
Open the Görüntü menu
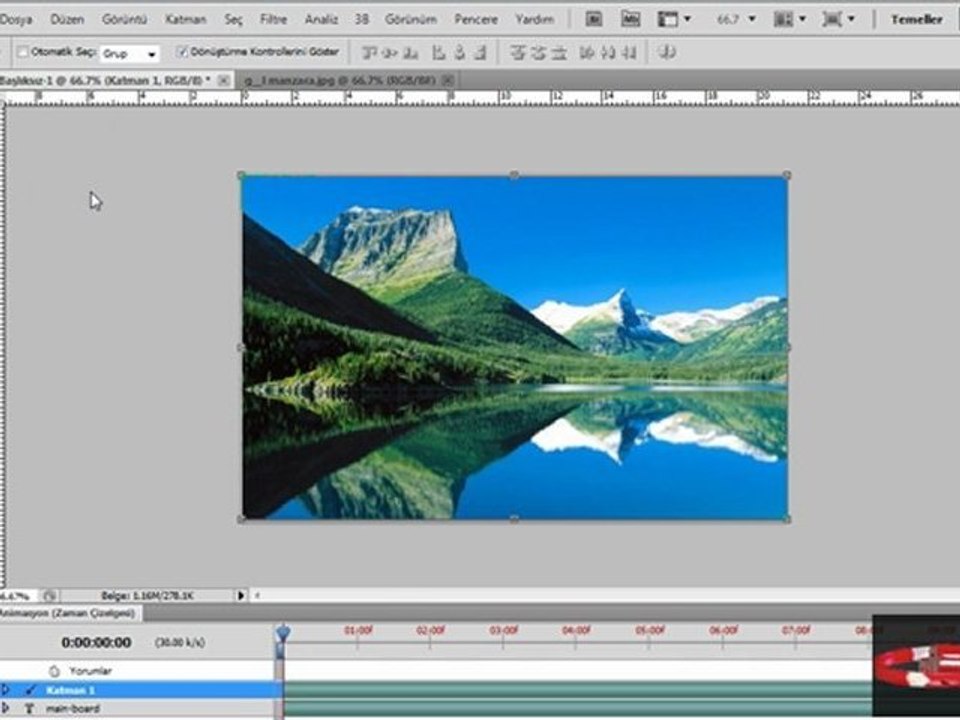tap(124, 20)
